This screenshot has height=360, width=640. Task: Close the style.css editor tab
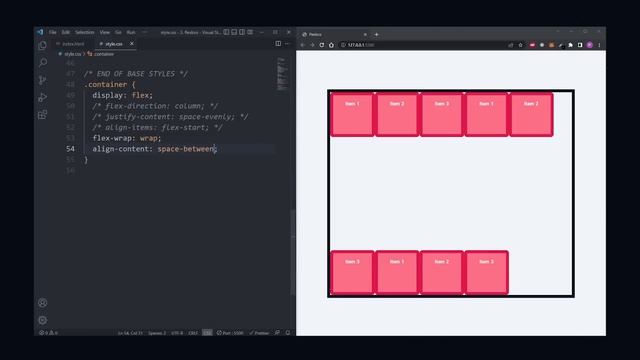tap(131, 43)
